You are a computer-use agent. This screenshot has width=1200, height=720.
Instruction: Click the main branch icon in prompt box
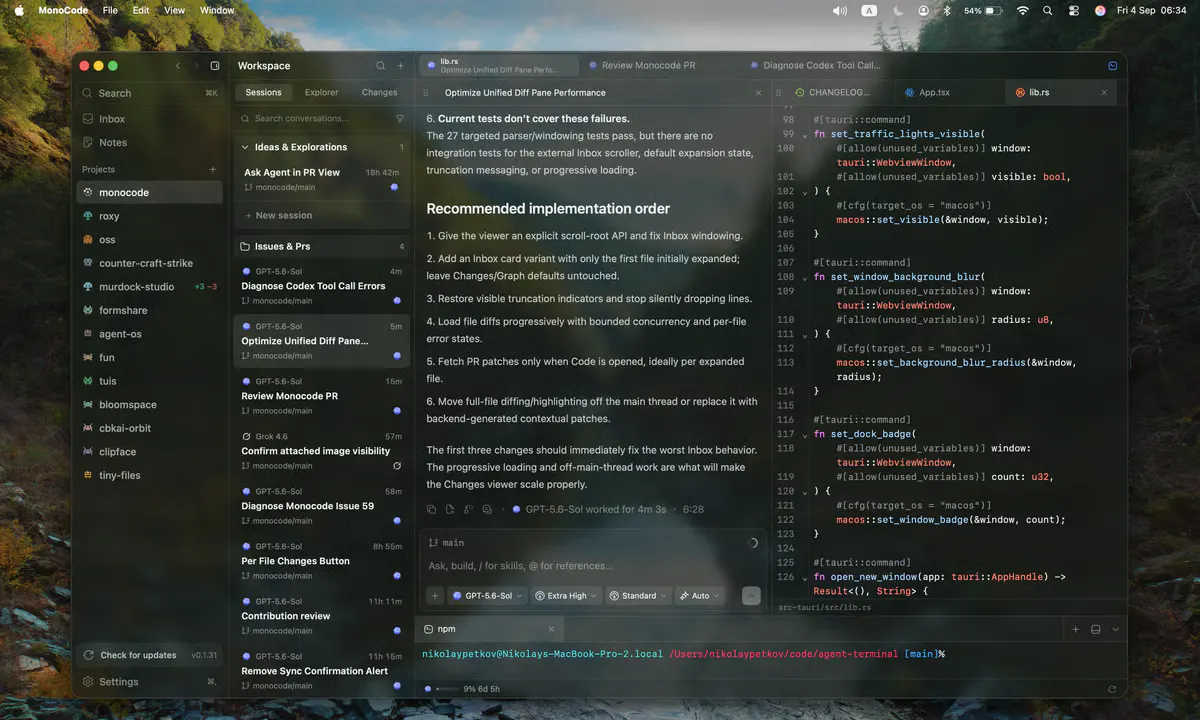click(433, 543)
